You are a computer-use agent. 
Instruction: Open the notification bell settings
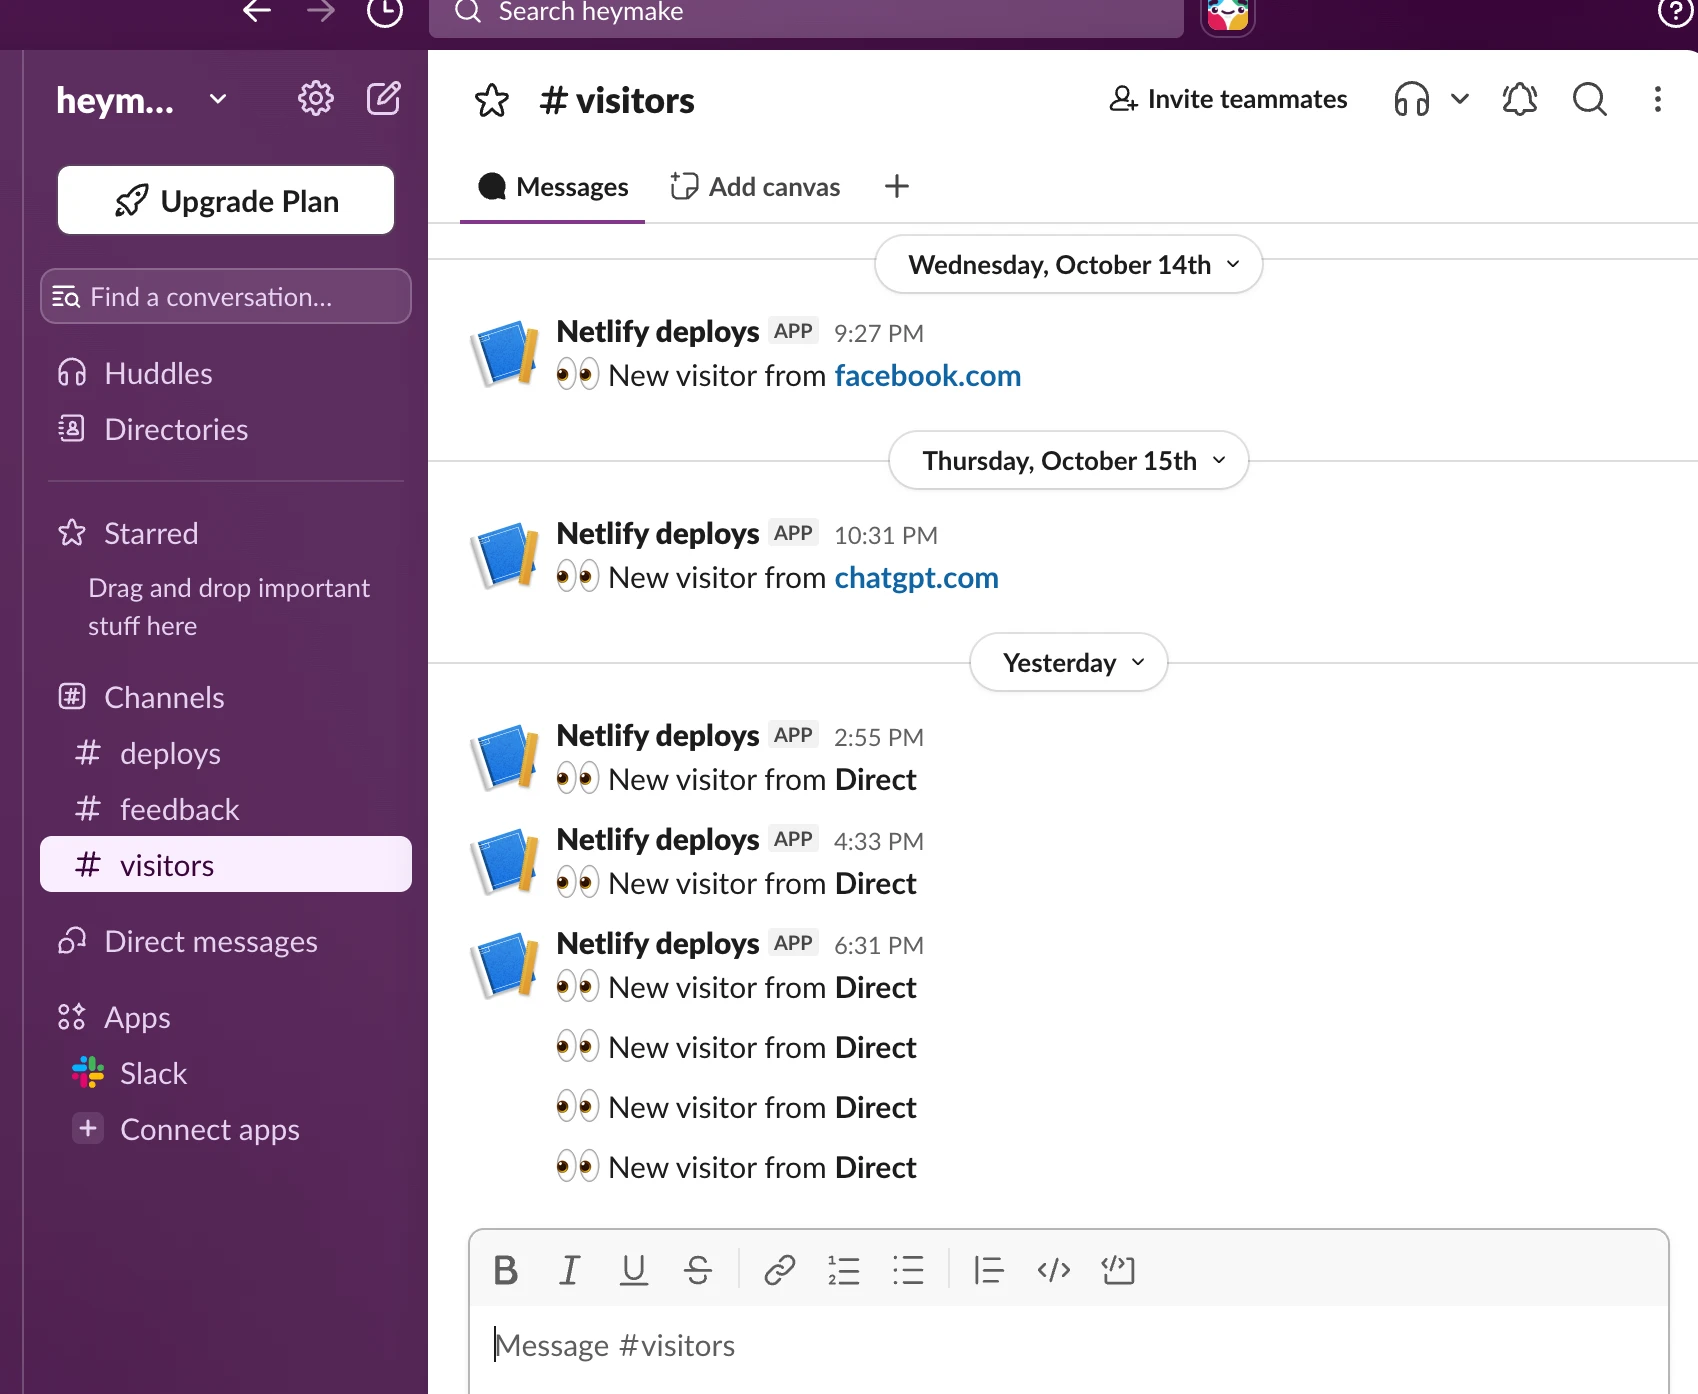pyautogui.click(x=1520, y=99)
